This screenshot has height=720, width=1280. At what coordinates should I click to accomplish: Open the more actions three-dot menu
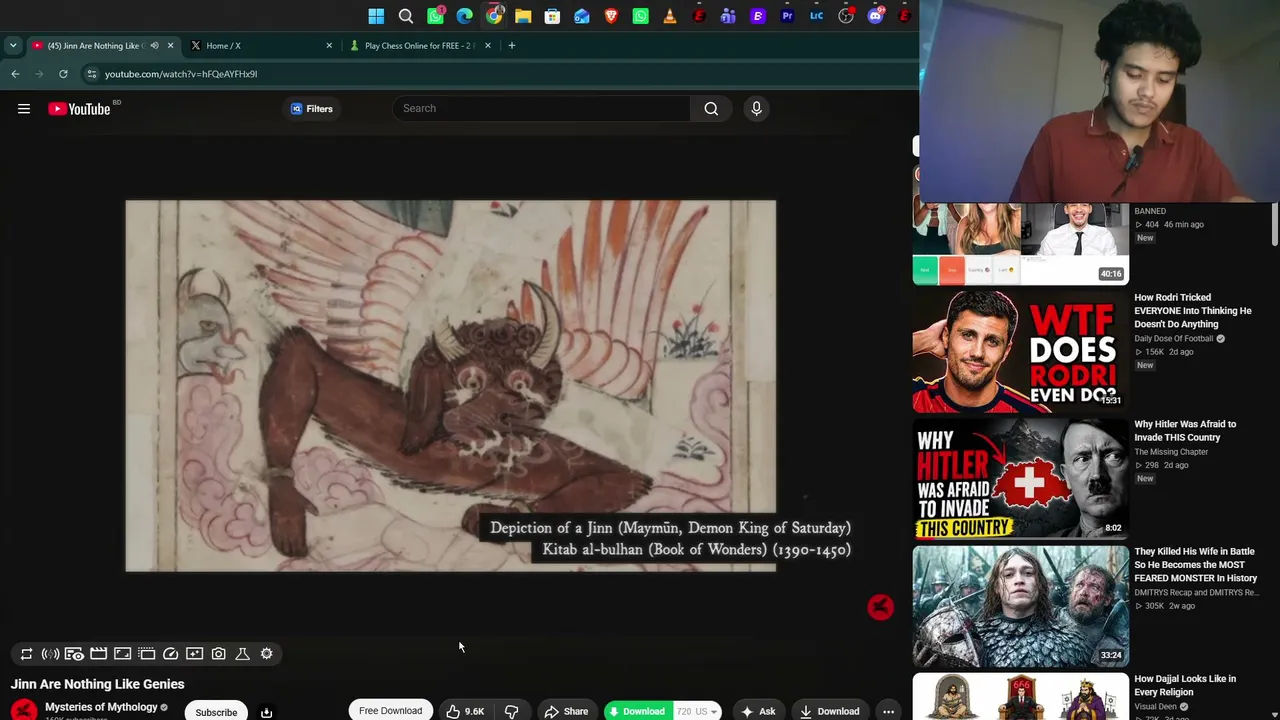click(888, 711)
